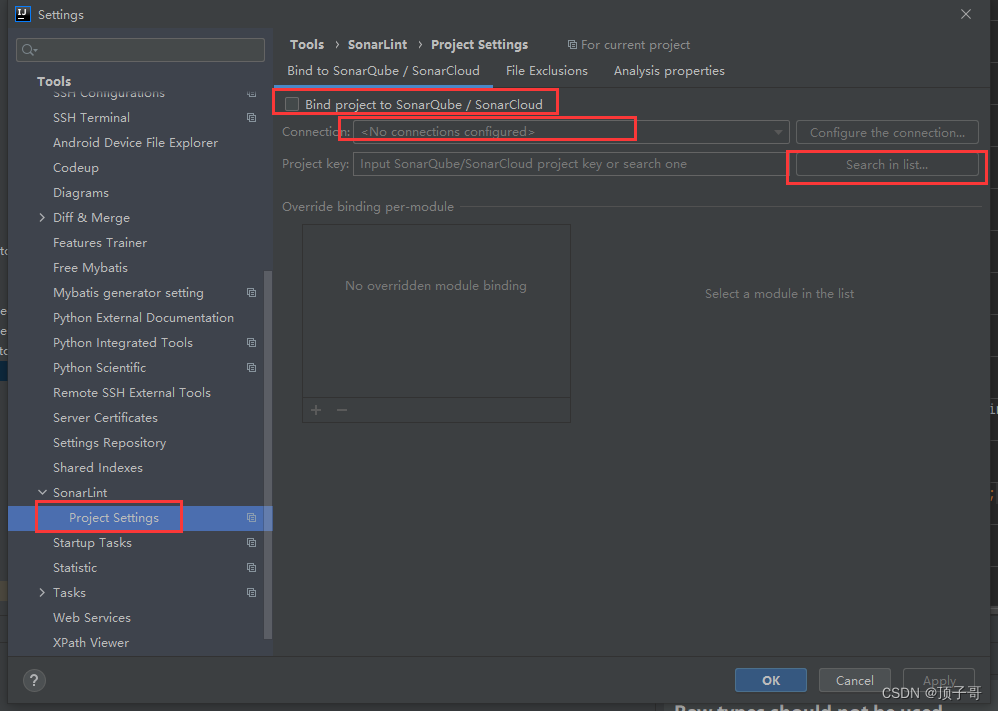Click the settings search field

coord(140,50)
